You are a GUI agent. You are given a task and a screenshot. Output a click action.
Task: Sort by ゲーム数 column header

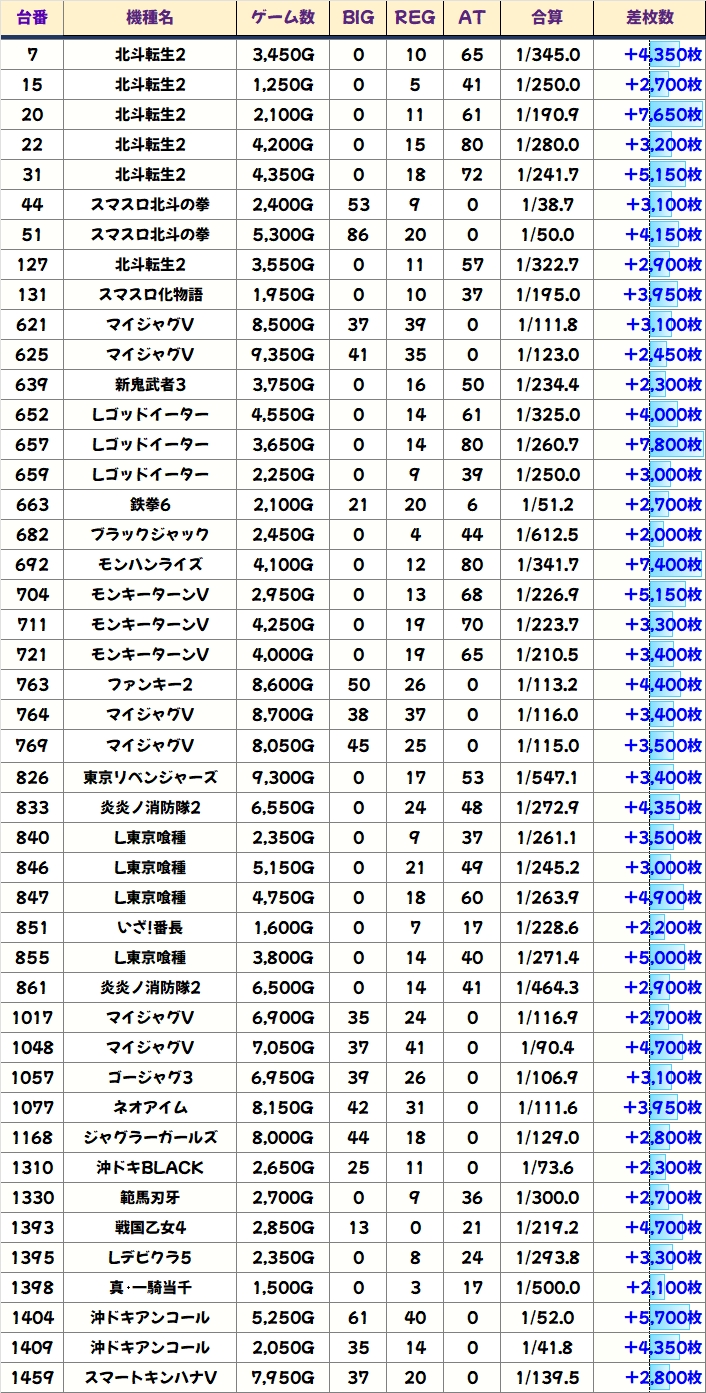click(283, 18)
